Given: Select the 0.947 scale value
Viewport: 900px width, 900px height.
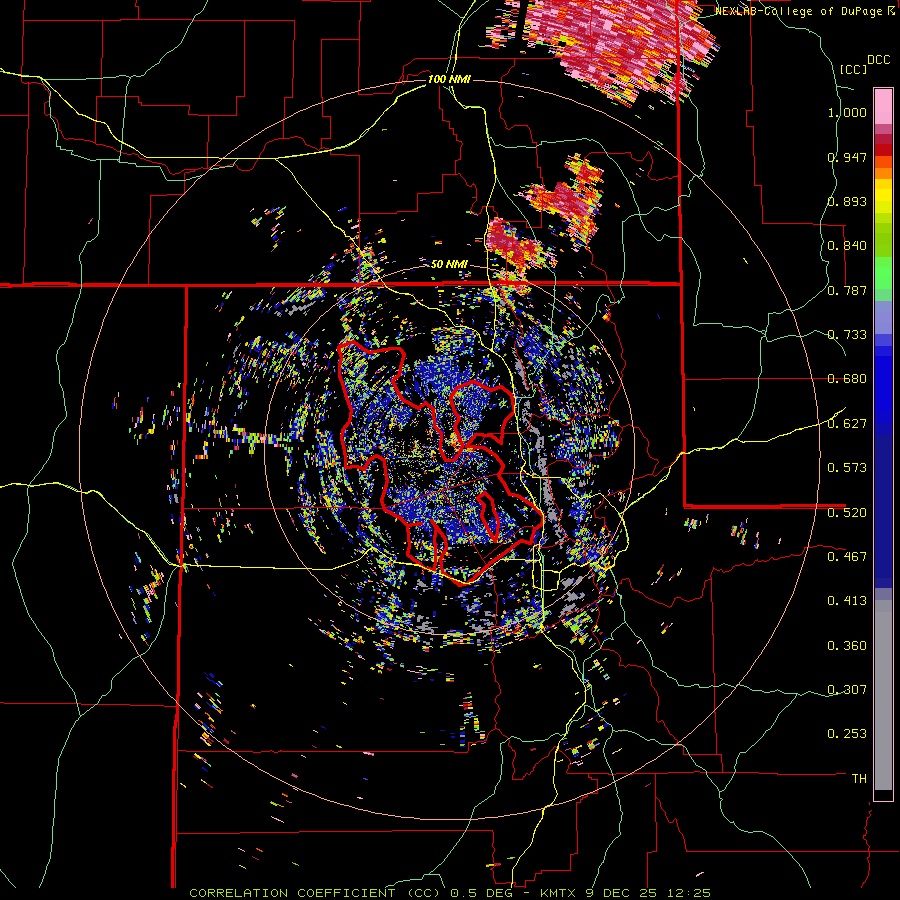Looking at the screenshot, I should click(x=847, y=157).
